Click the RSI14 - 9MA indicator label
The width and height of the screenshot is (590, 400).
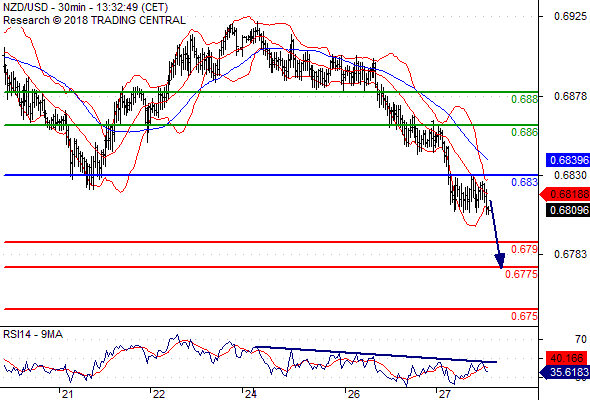33,334
